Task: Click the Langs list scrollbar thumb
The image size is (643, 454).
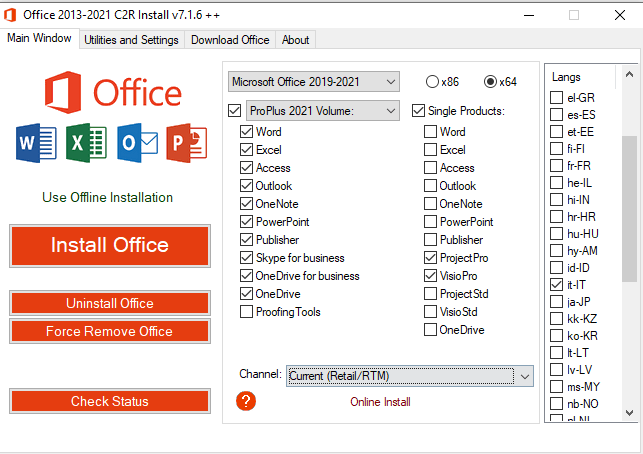Action: [x=629, y=209]
